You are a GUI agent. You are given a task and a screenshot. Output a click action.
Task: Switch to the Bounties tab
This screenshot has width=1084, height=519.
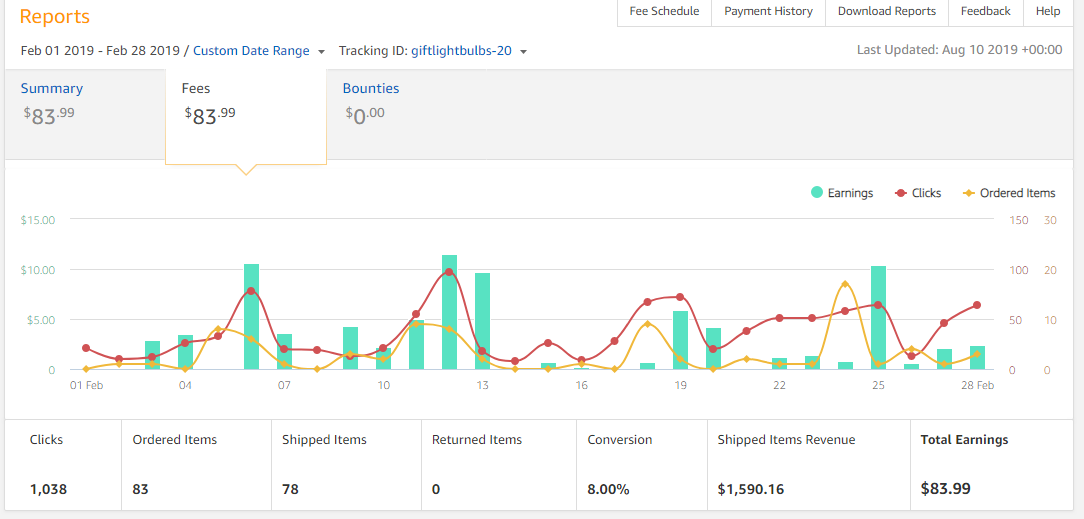(x=371, y=88)
